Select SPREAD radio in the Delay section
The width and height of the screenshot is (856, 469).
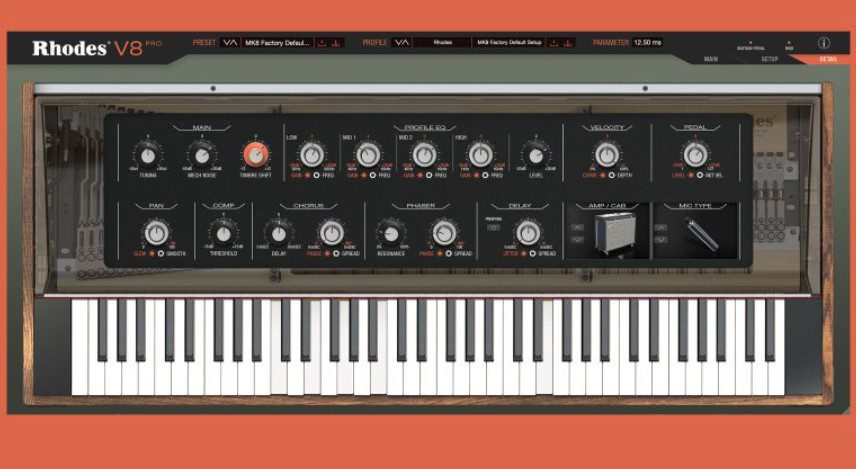(x=533, y=254)
